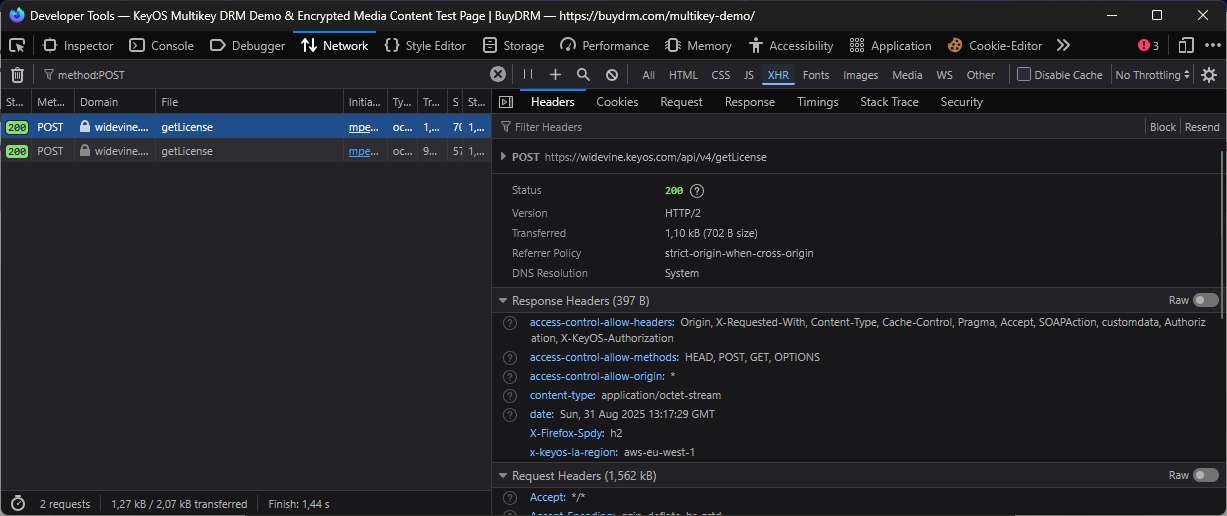Open network settings gear

click(1209, 75)
